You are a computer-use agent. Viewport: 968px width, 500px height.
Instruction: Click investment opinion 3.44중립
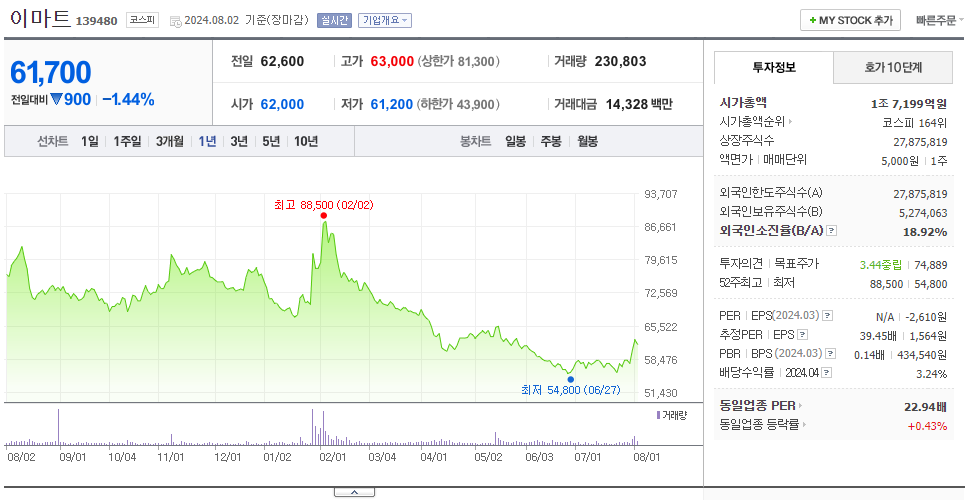pyautogui.click(x=880, y=265)
